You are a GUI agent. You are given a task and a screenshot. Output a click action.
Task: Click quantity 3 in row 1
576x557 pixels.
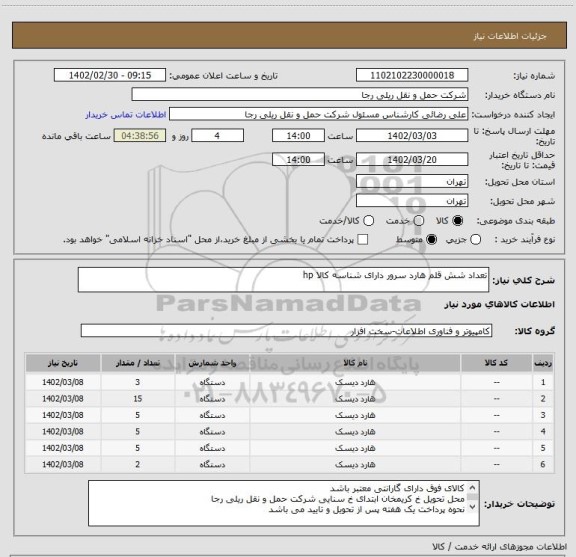tap(137, 382)
